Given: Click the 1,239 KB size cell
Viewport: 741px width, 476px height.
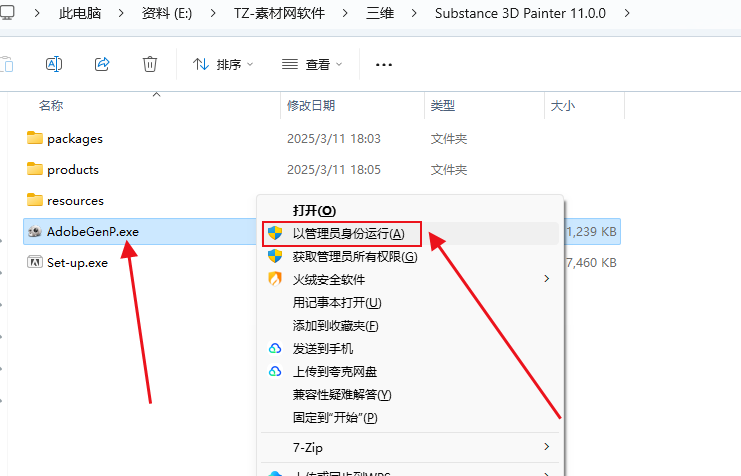Looking at the screenshot, I should 591,232.
